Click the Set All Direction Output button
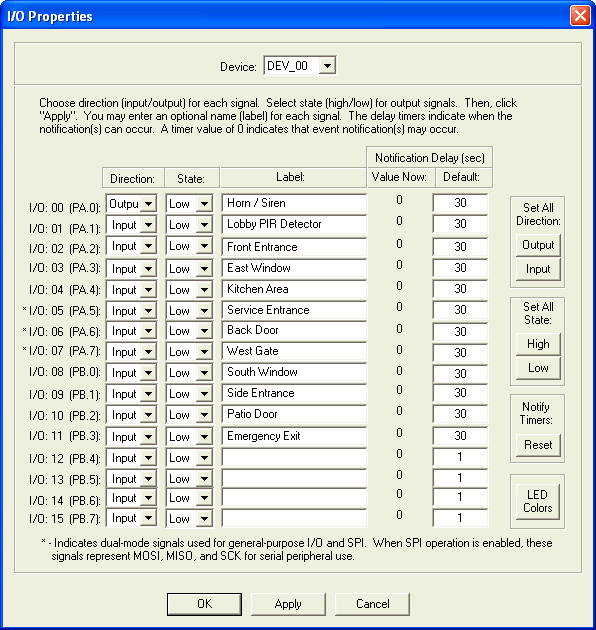The image size is (596, 630). 538,245
